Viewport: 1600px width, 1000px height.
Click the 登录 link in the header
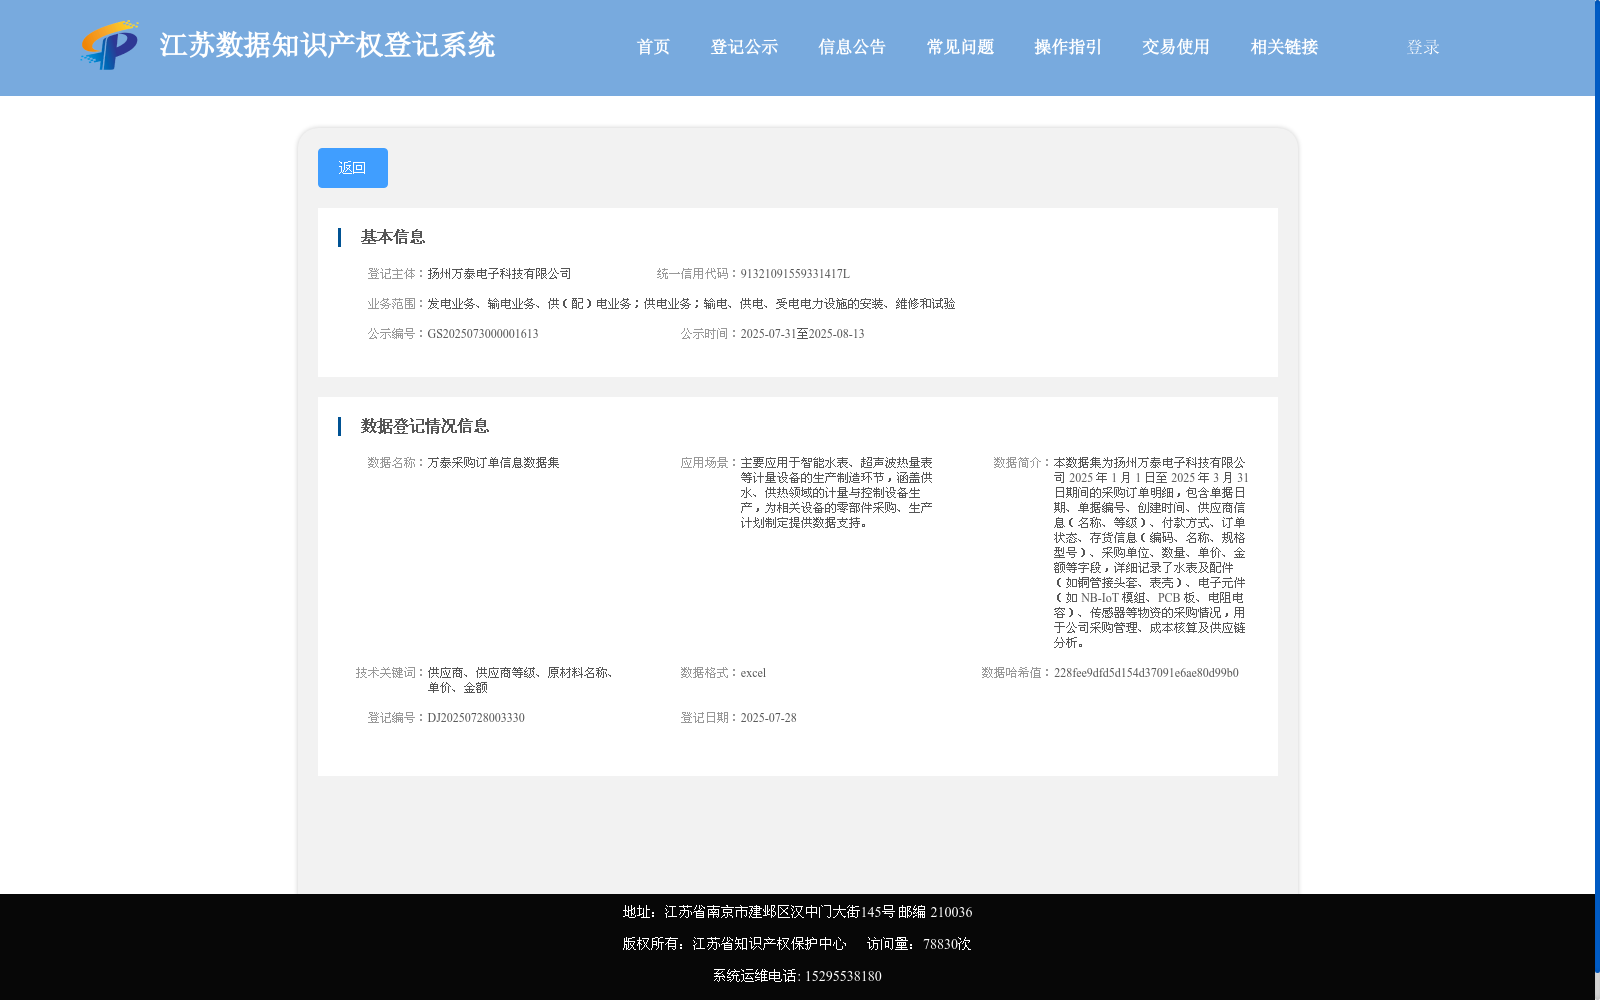click(1423, 47)
